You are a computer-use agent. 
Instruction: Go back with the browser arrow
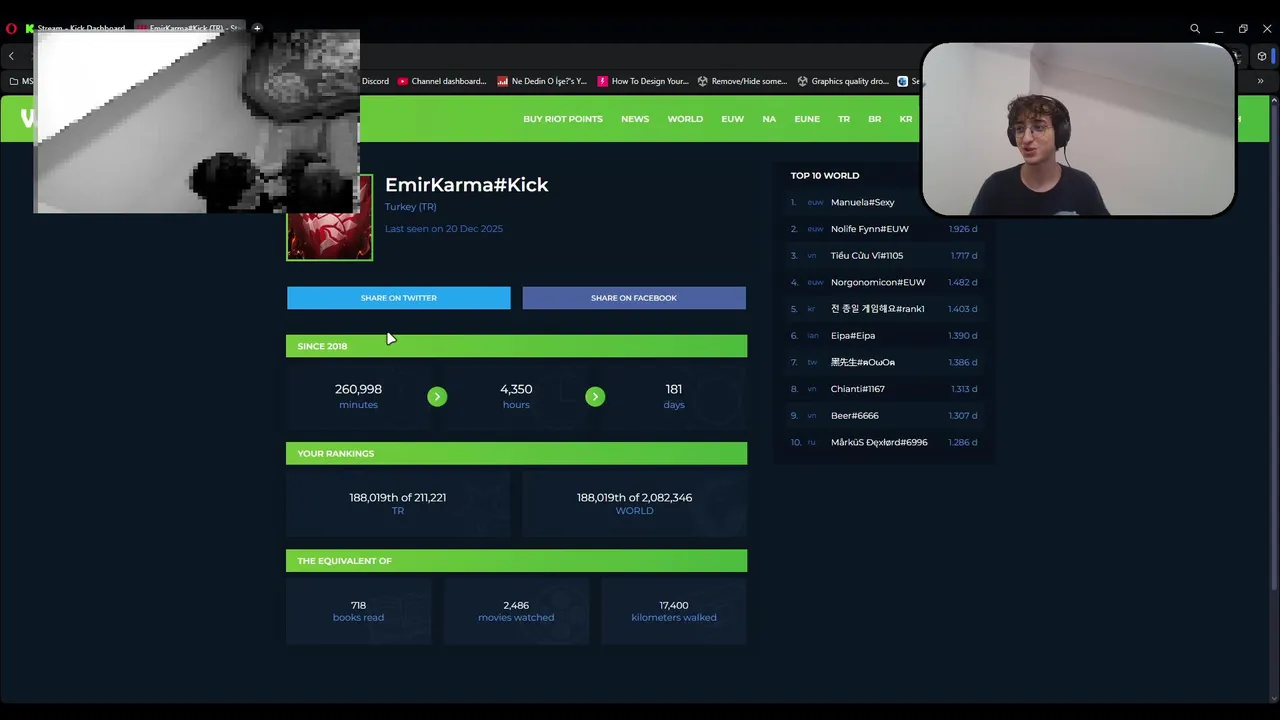tap(11, 56)
